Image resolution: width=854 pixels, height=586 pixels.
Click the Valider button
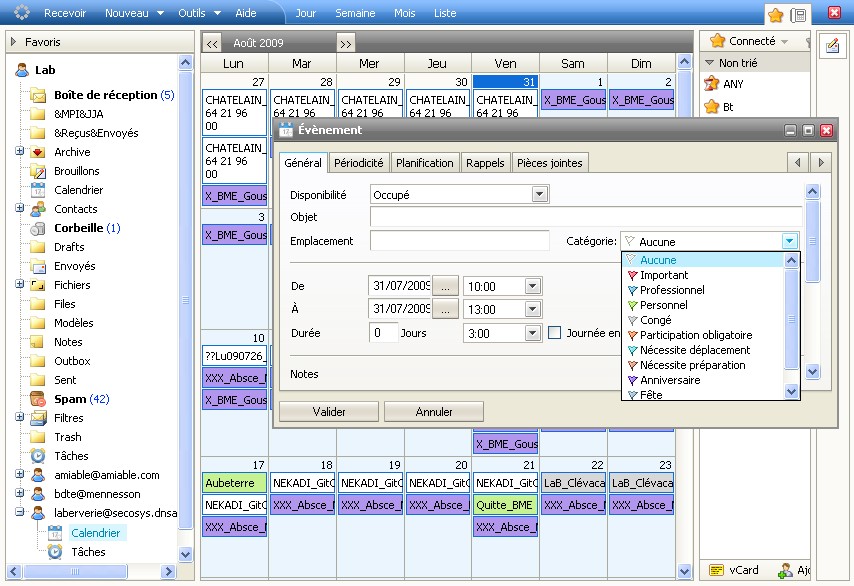click(329, 411)
